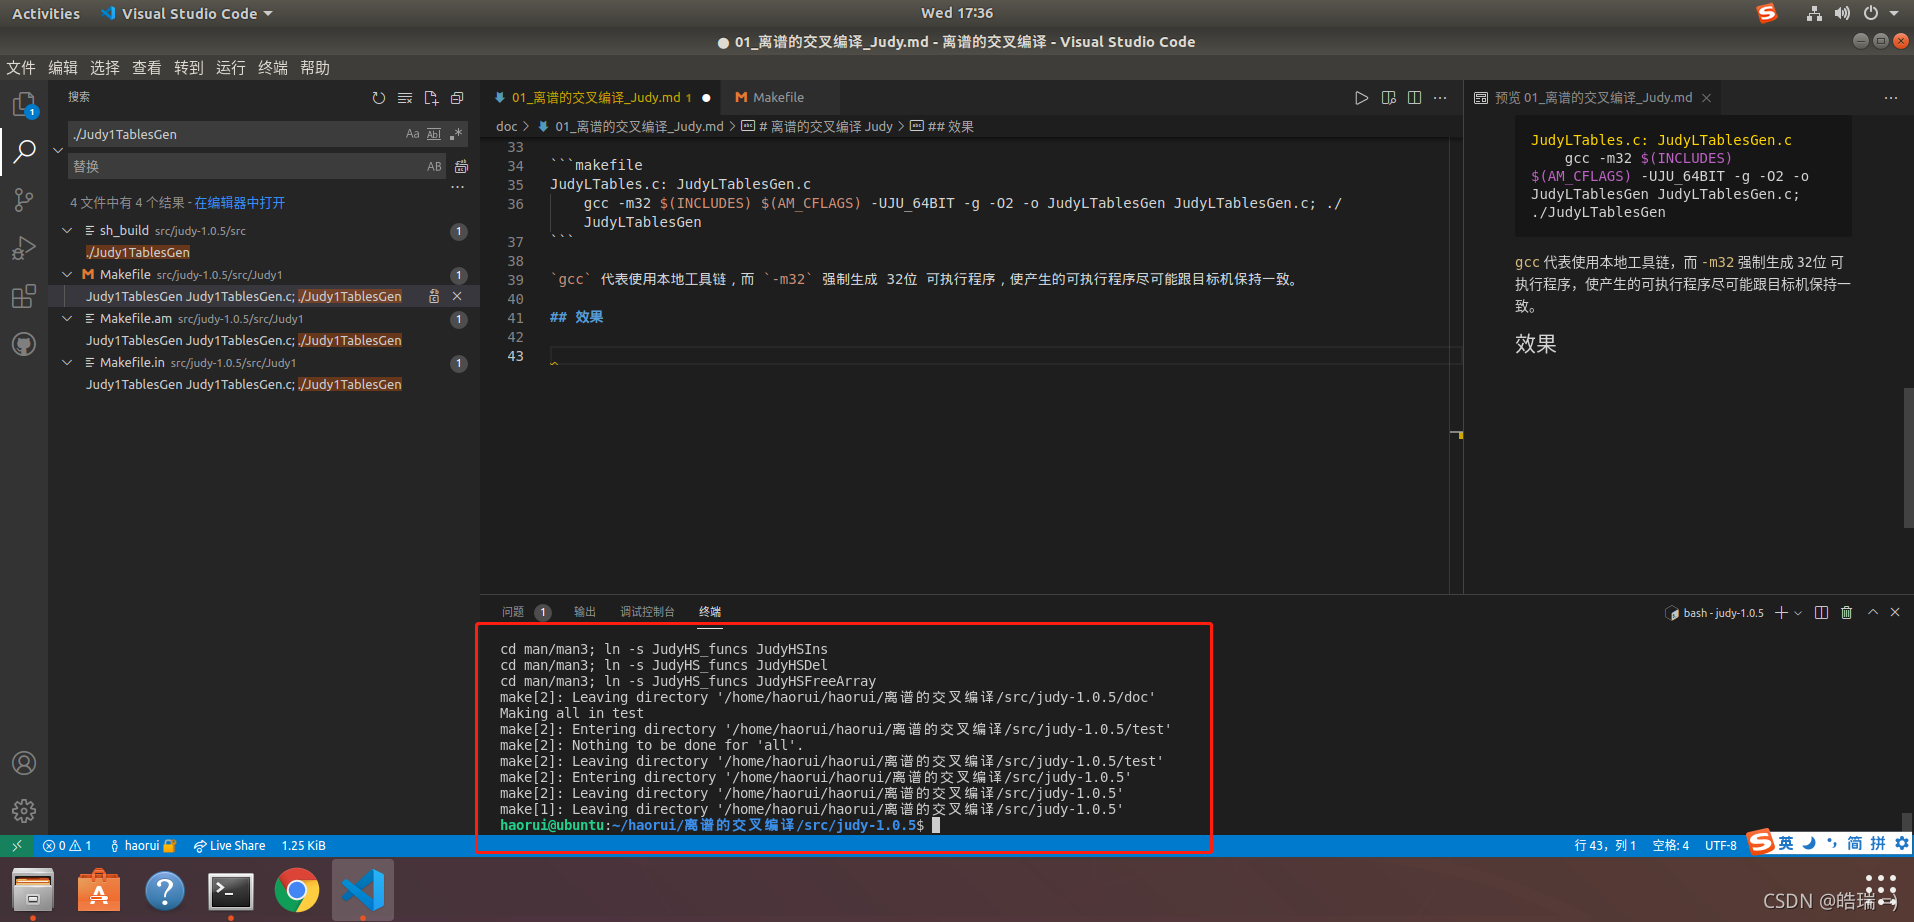
Task: Open the Manage gear in activity bar
Action: (x=24, y=810)
